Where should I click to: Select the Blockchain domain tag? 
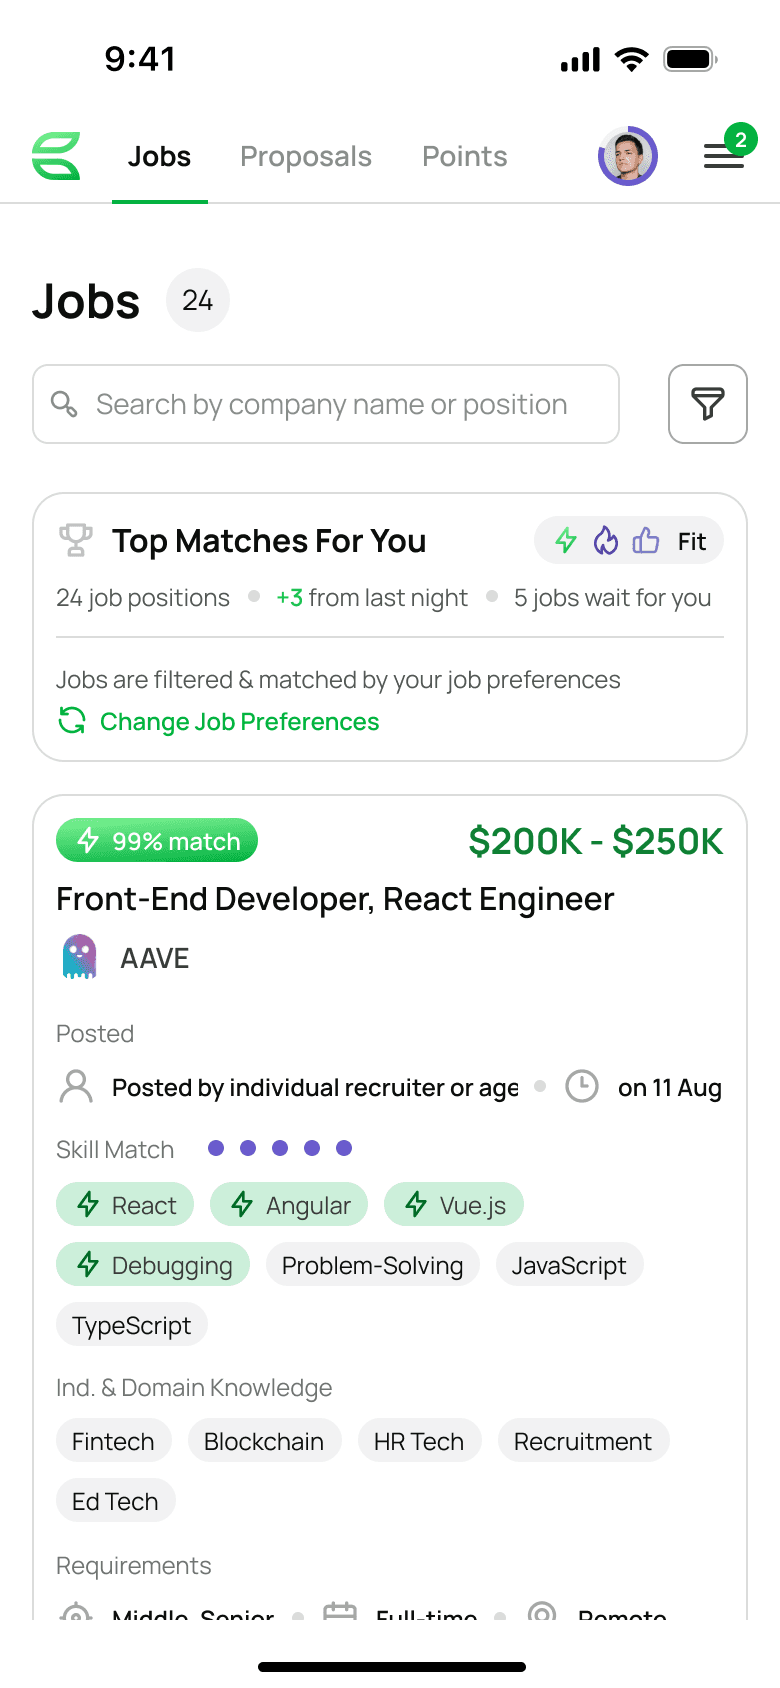point(264,1441)
